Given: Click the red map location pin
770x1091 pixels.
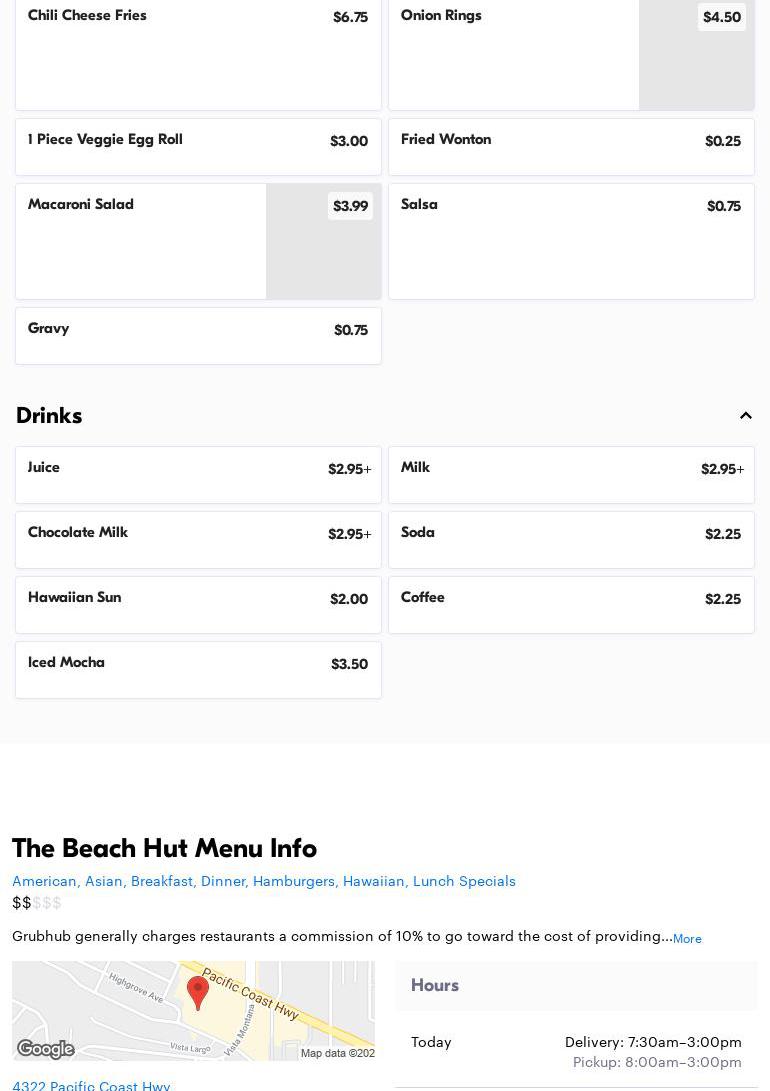Looking at the screenshot, I should 198,991.
